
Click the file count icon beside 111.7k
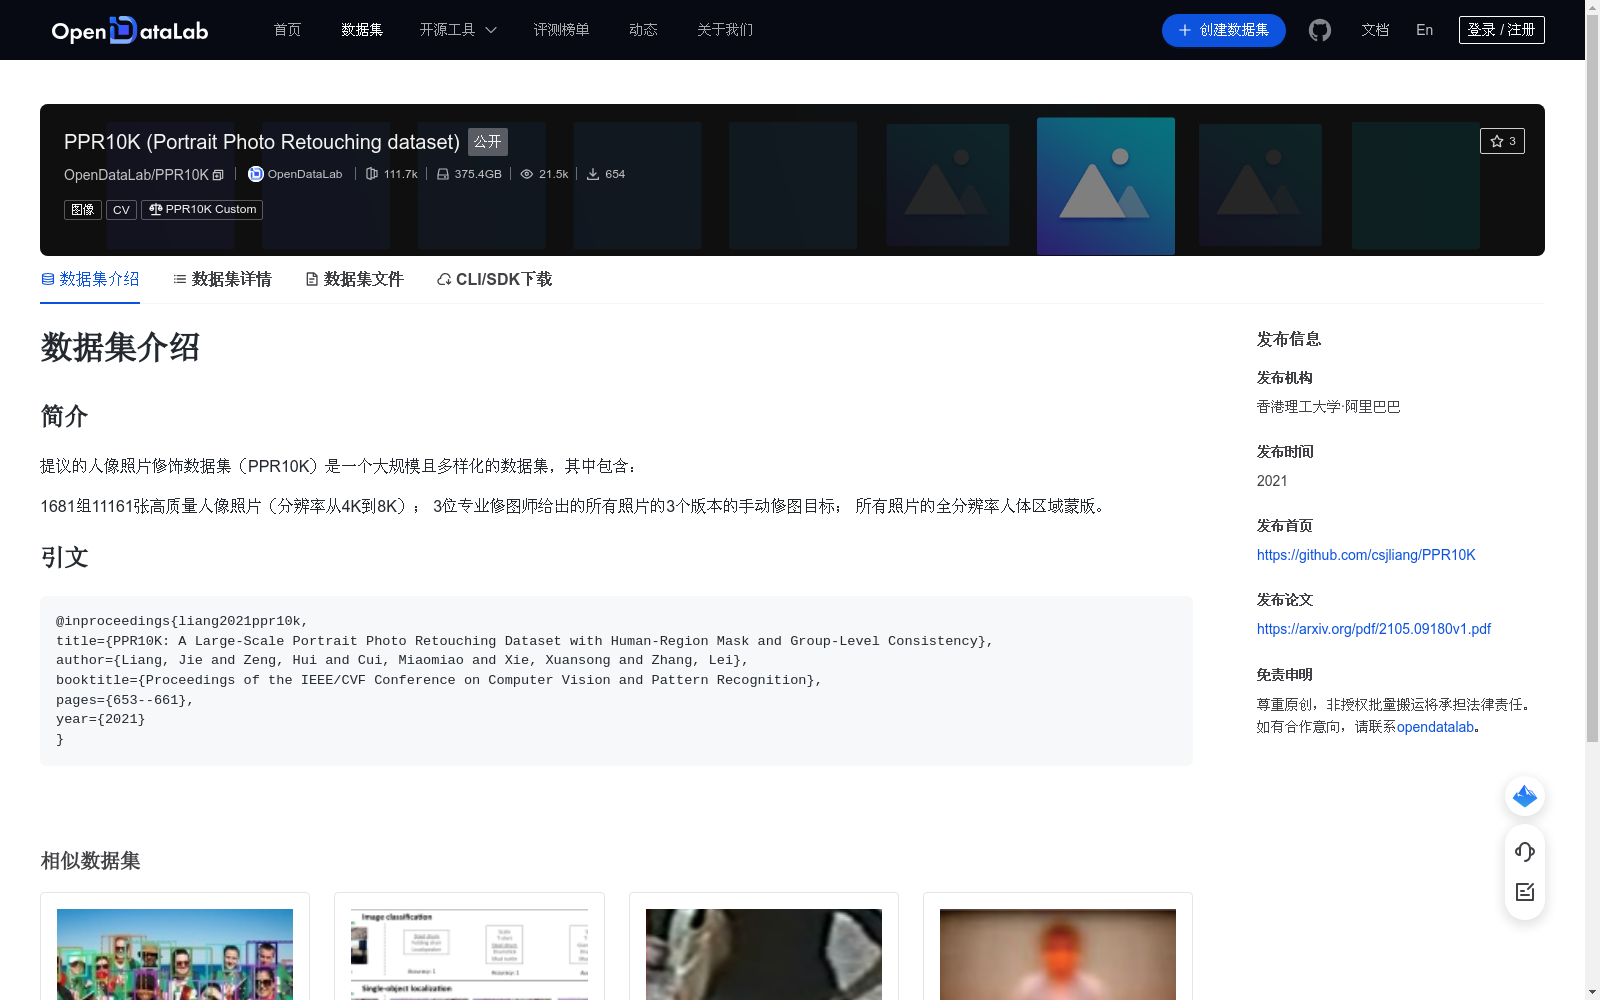(x=372, y=174)
